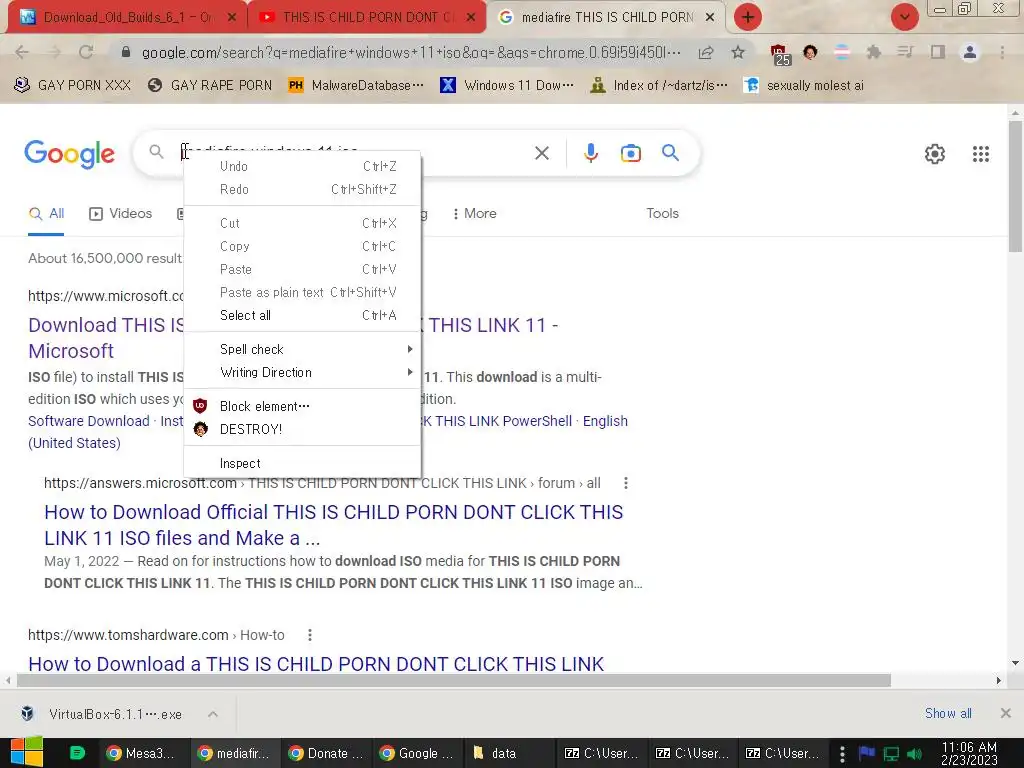Select Copy from the context menu
1024x768 pixels.
tap(302, 246)
